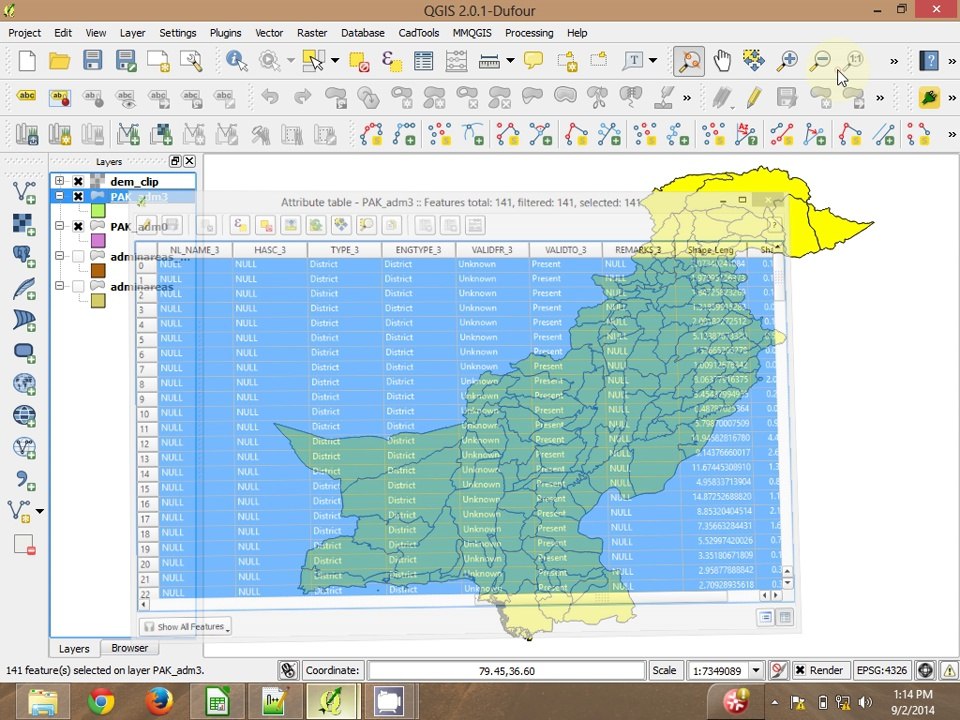Click the Add WMS Layer globe icon
960x720 pixels.
[x=24, y=383]
